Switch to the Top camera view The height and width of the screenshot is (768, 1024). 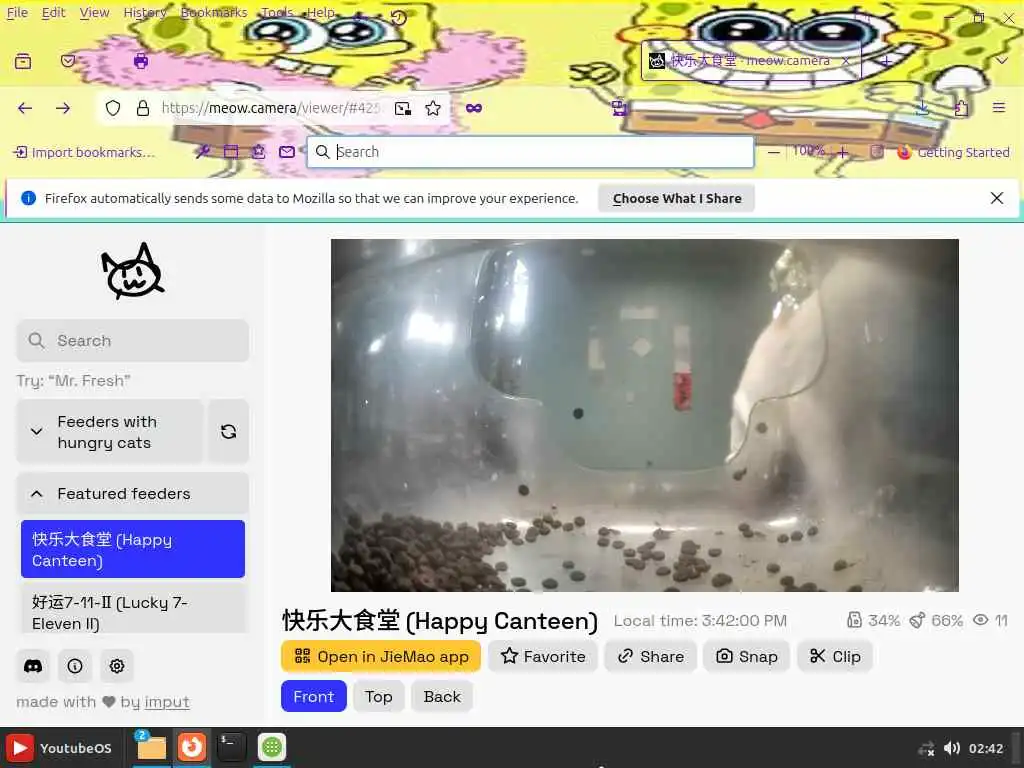[379, 697]
